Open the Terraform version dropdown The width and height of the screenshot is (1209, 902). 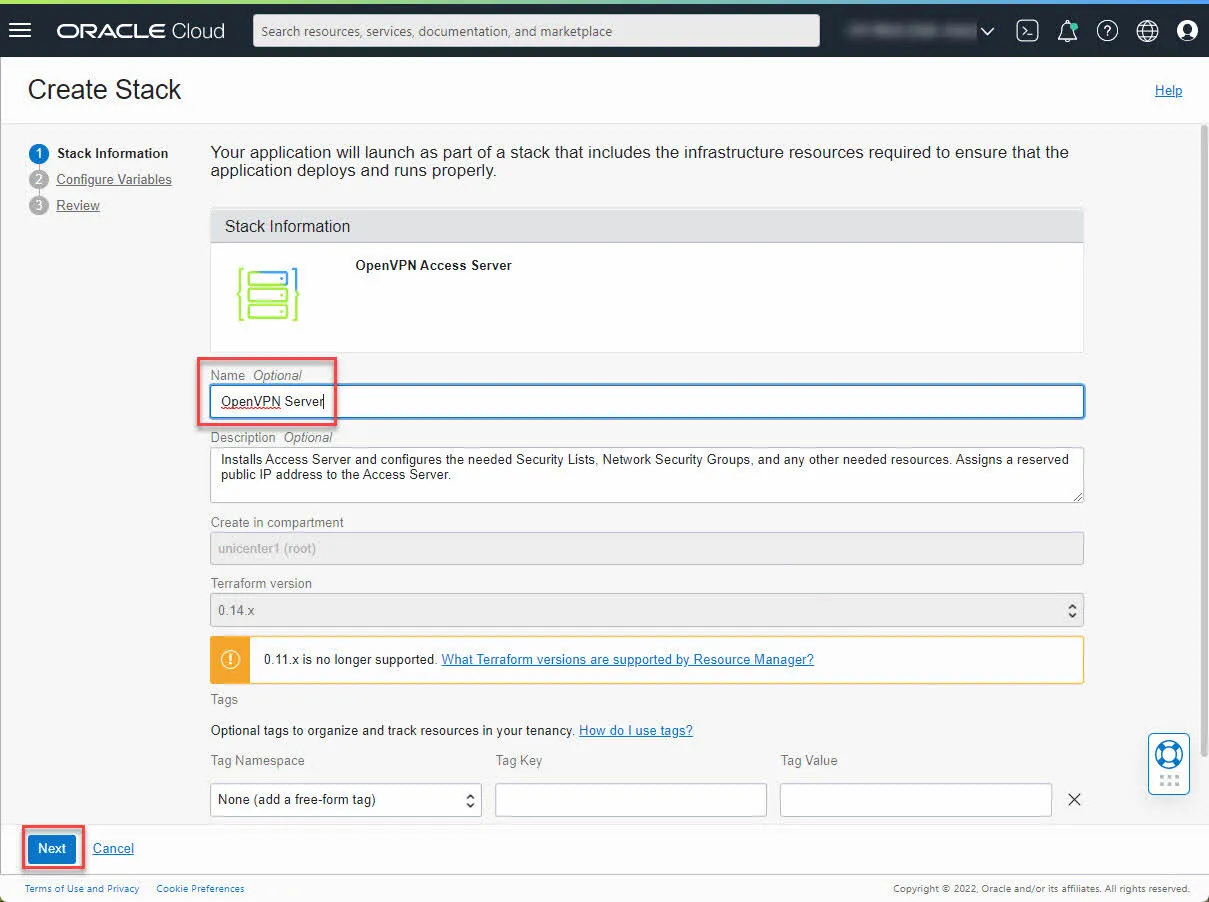(x=647, y=610)
